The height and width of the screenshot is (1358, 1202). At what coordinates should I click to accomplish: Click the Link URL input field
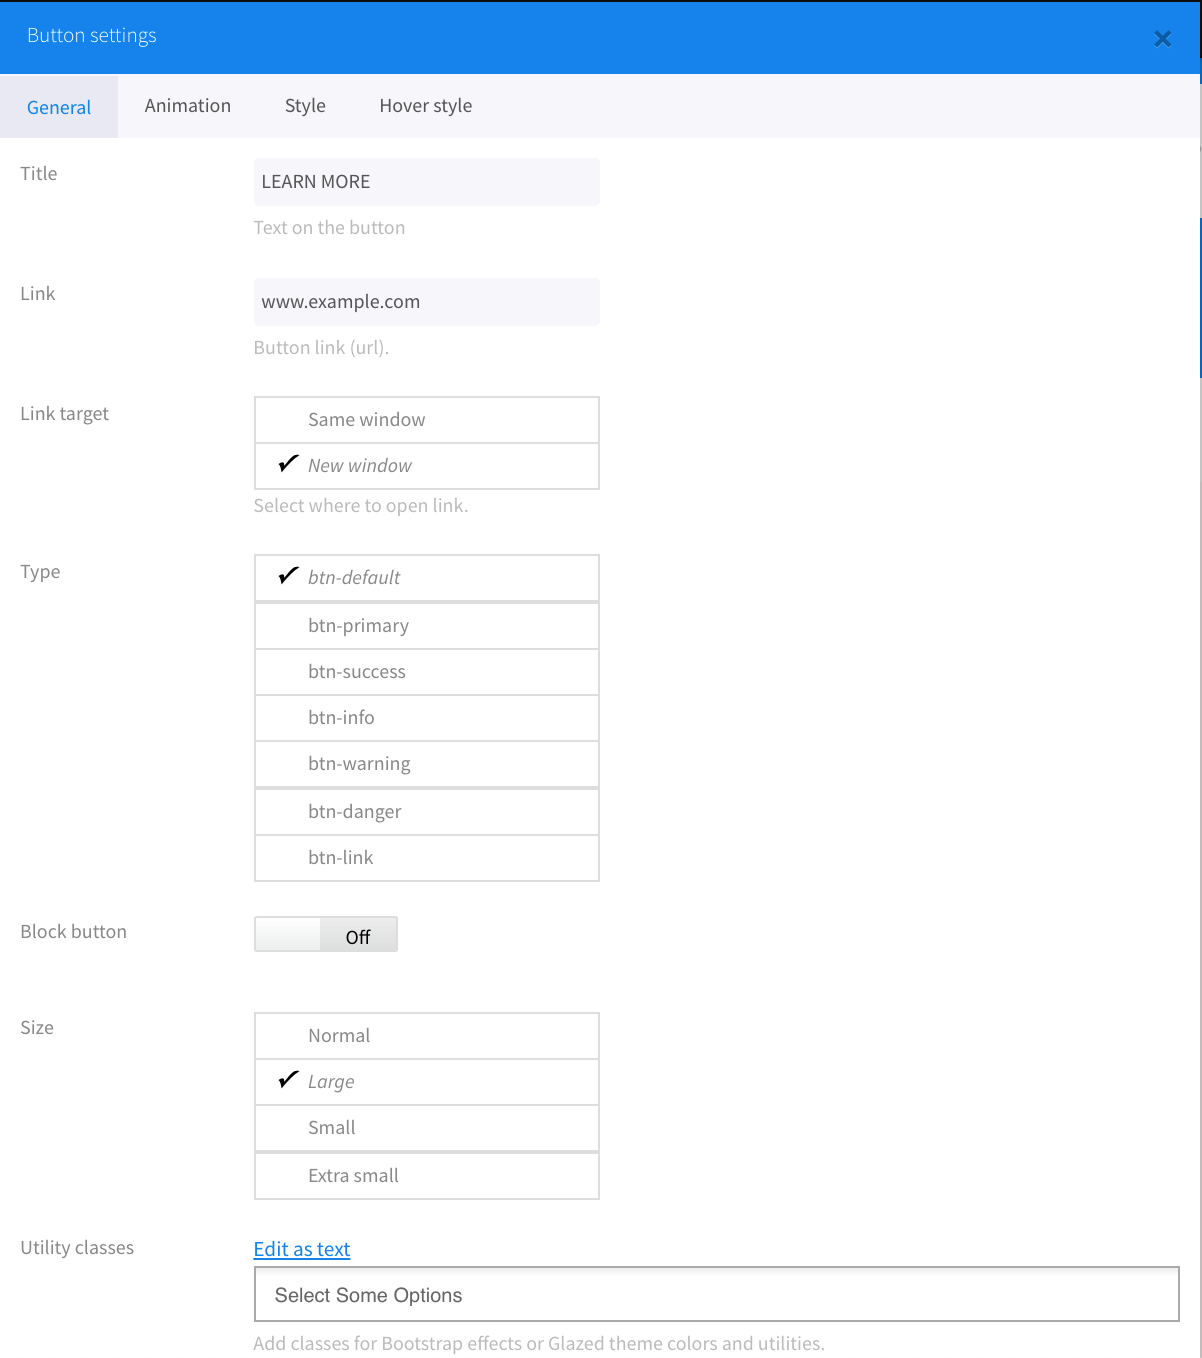427,302
